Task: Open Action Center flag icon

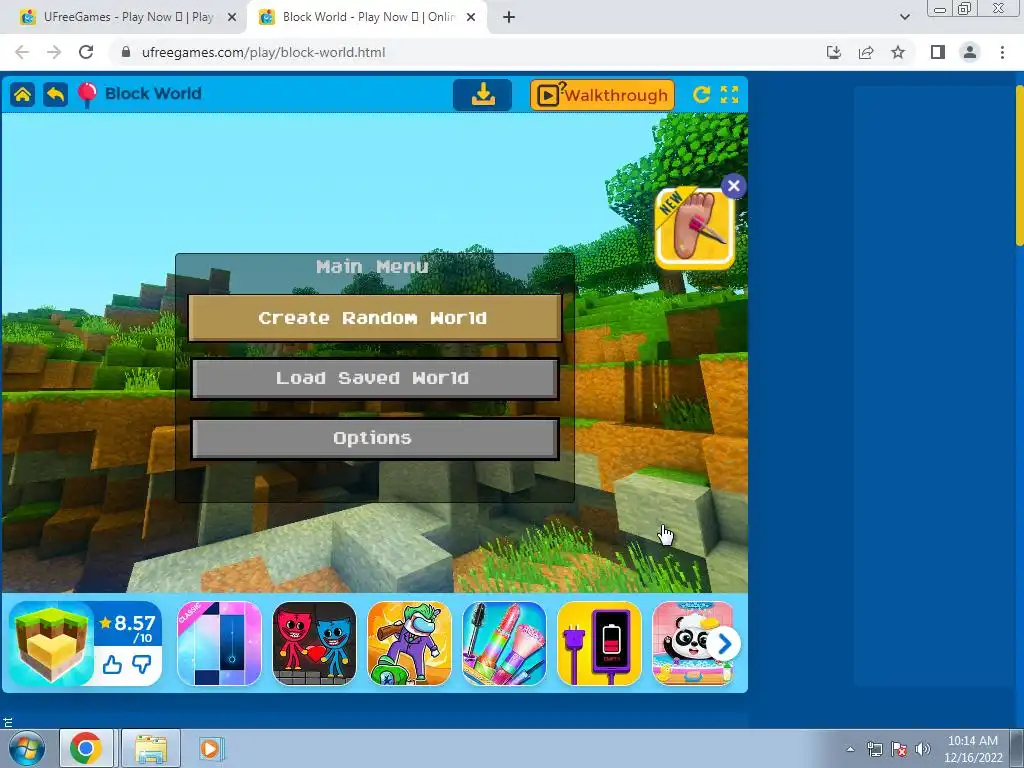Action: pyautogui.click(x=899, y=749)
